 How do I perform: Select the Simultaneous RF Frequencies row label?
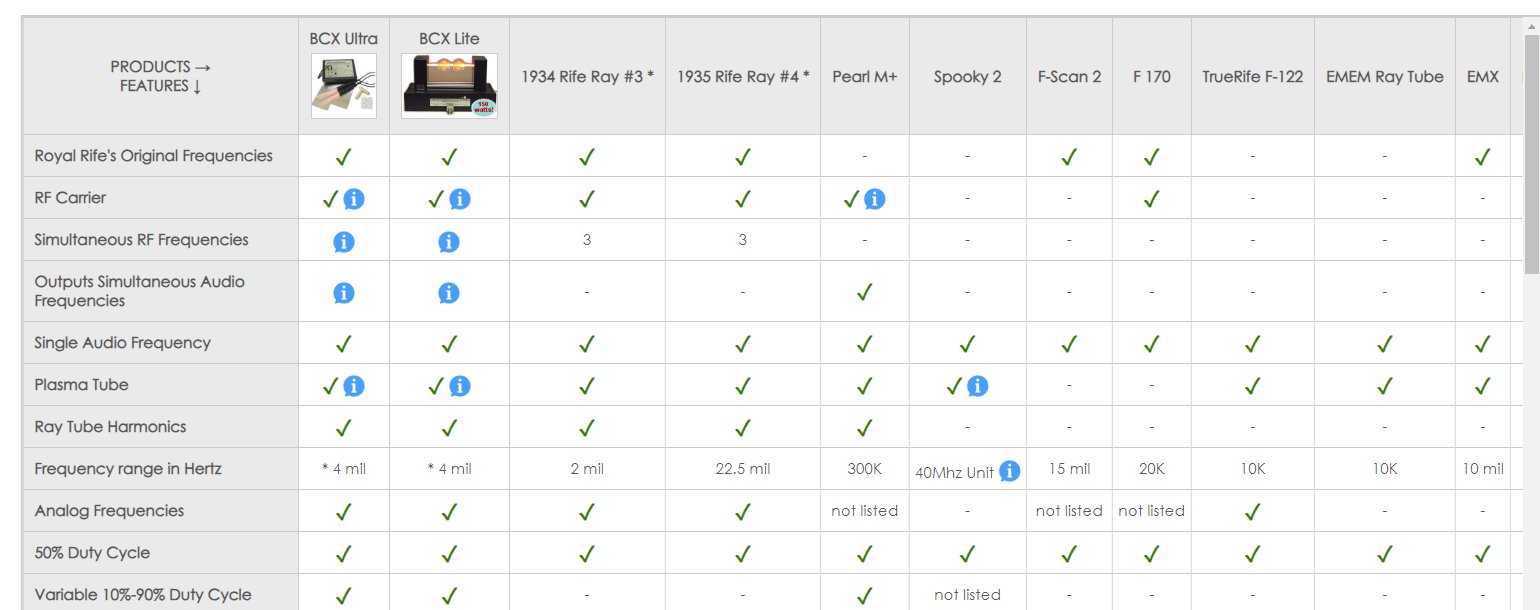[x=142, y=240]
